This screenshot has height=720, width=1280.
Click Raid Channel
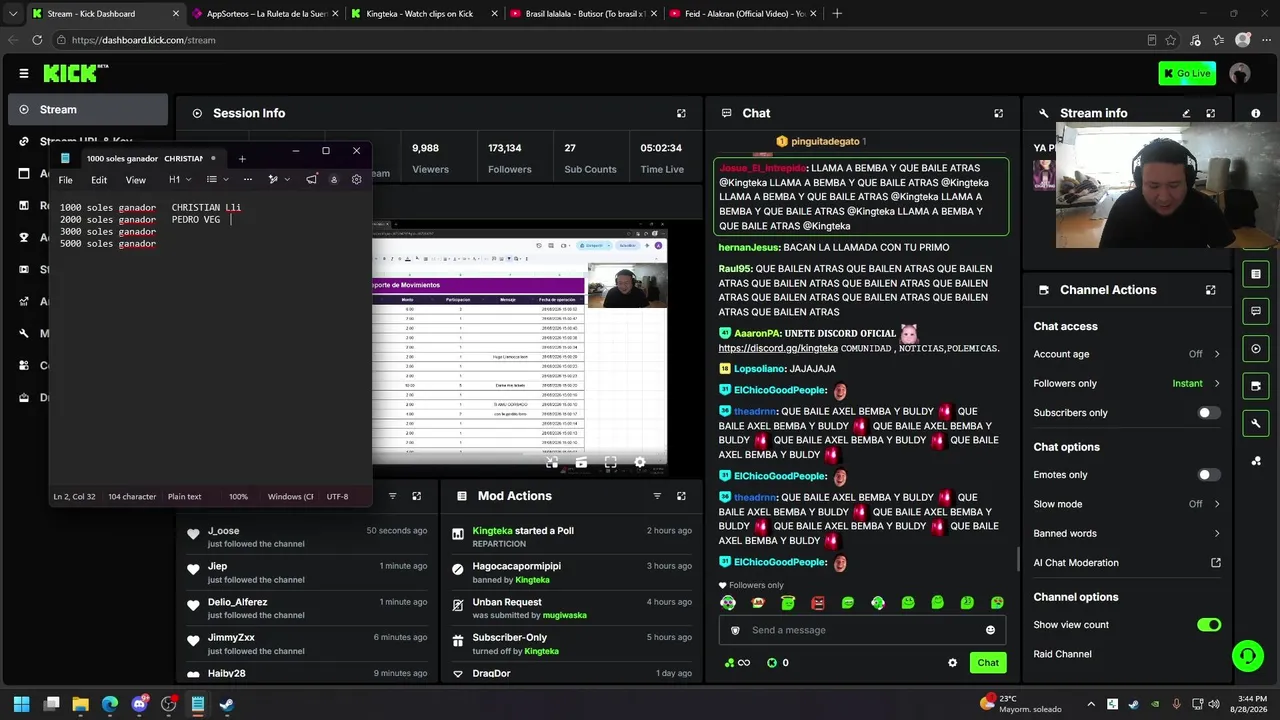pos(1062,654)
